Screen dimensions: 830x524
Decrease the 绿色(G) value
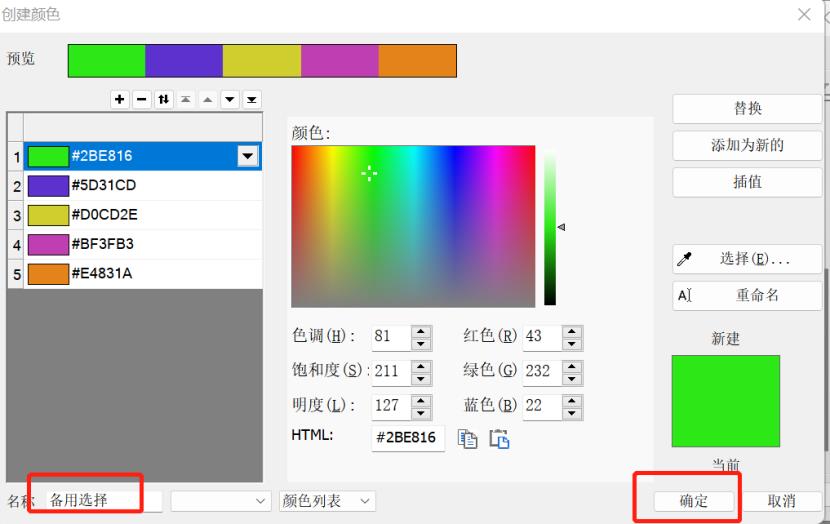click(x=572, y=379)
